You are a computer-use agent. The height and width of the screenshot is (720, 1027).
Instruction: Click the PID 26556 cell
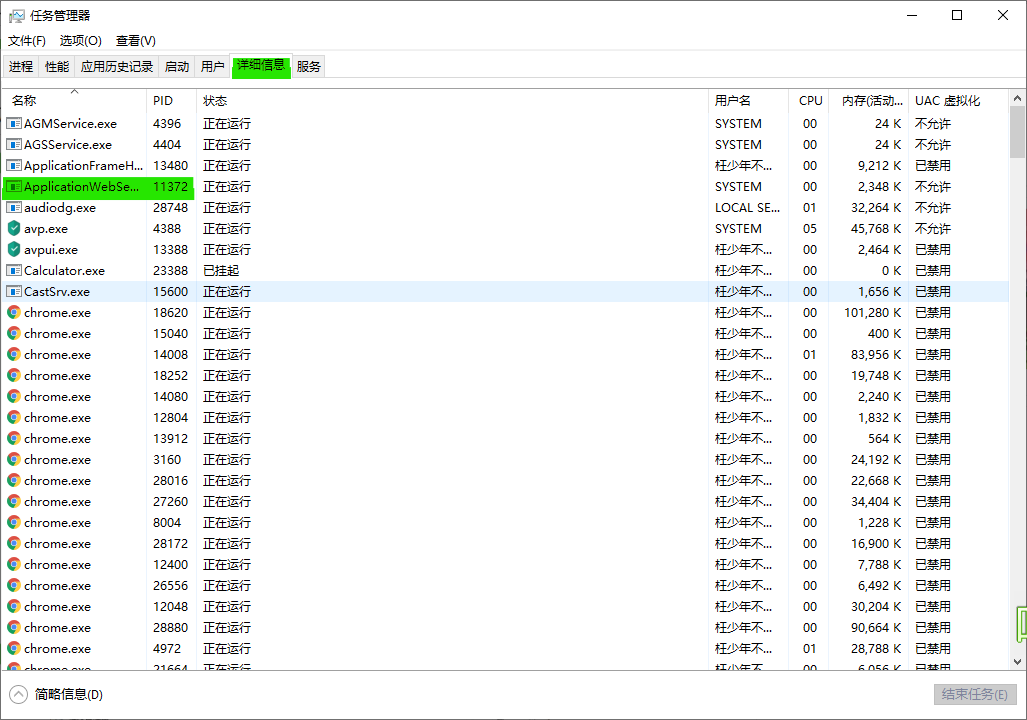(x=170, y=586)
